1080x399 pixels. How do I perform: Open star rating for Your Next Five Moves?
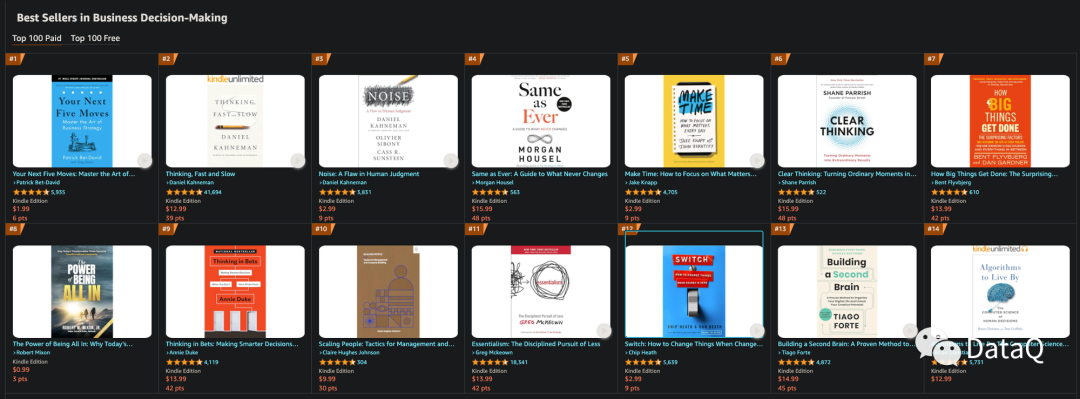pos(30,192)
